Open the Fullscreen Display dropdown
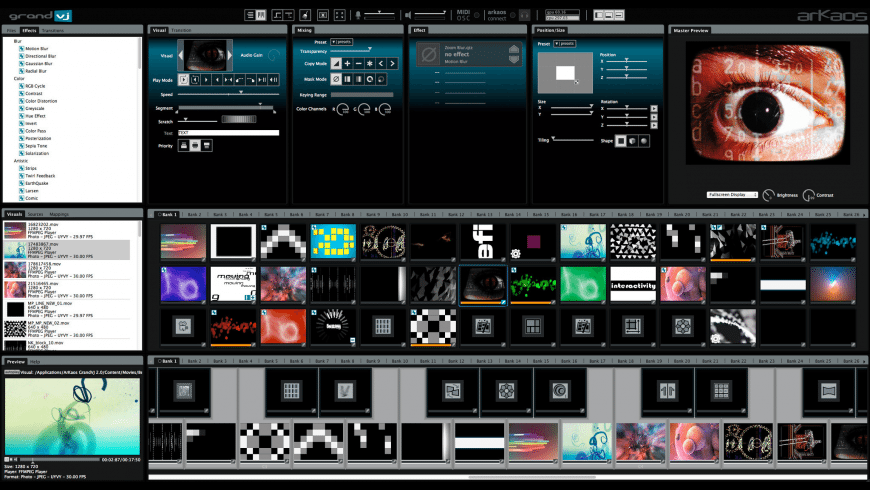The height and width of the screenshot is (490, 870). click(732, 195)
